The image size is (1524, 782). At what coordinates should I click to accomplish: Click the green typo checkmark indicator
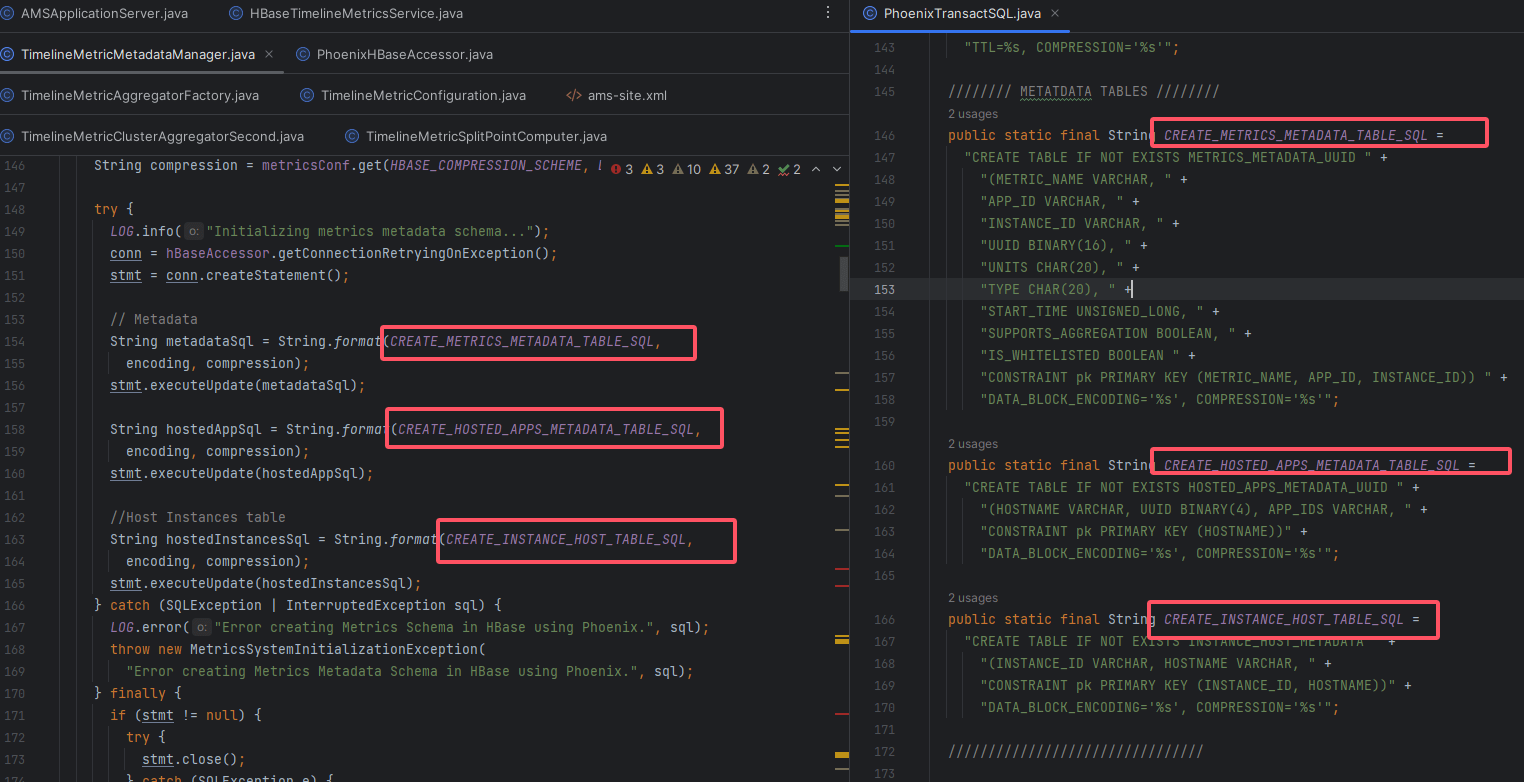coord(790,169)
